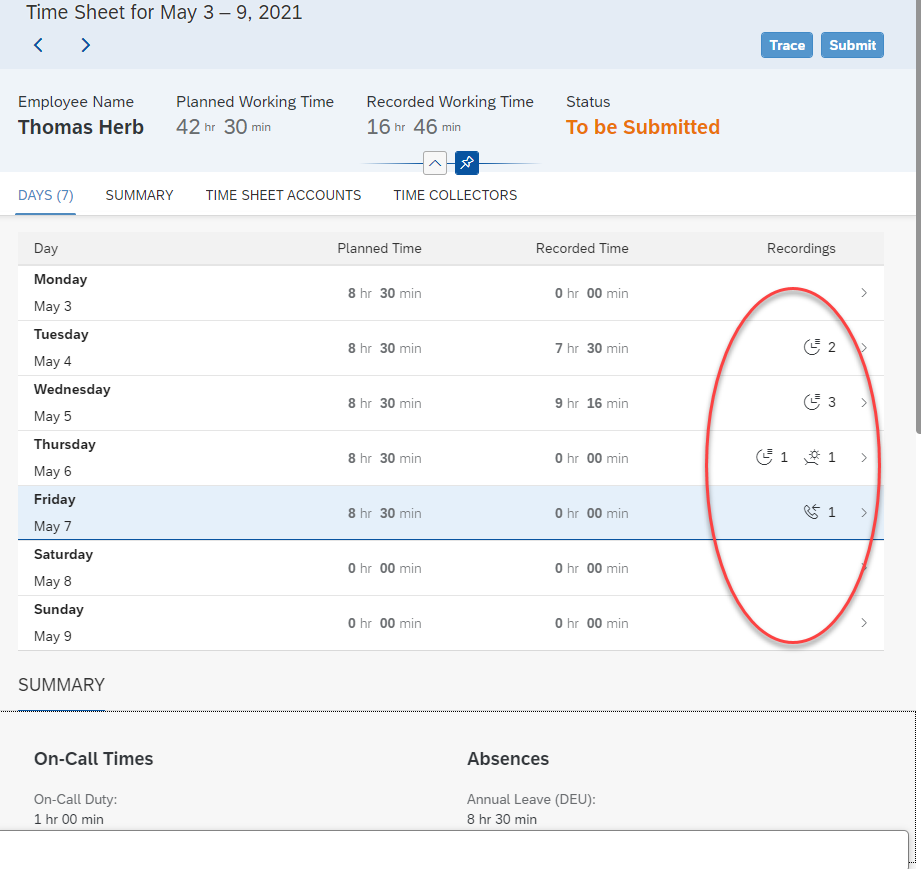Screen dimensions: 921x869
Task: Click the Recordings column header
Action: point(801,249)
